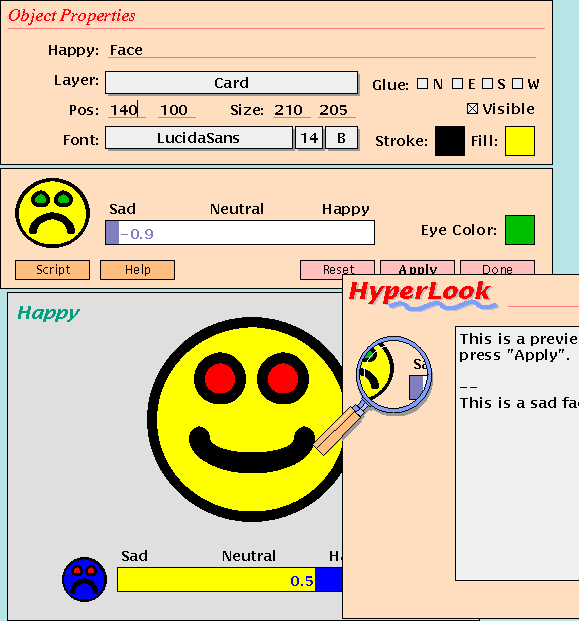Image resolution: width=579 pixels, height=621 pixels.
Task: Click the HyperLook logo
Action: tap(422, 295)
